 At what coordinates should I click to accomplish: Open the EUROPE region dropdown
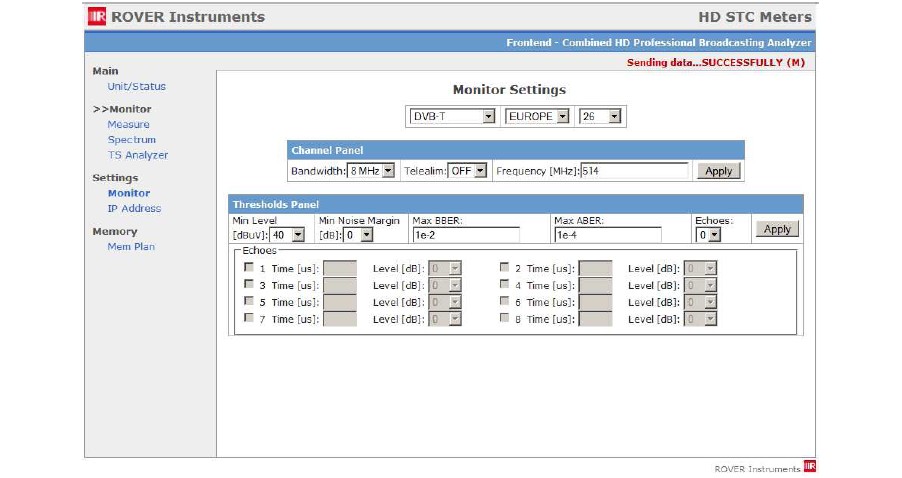pyautogui.click(x=537, y=116)
